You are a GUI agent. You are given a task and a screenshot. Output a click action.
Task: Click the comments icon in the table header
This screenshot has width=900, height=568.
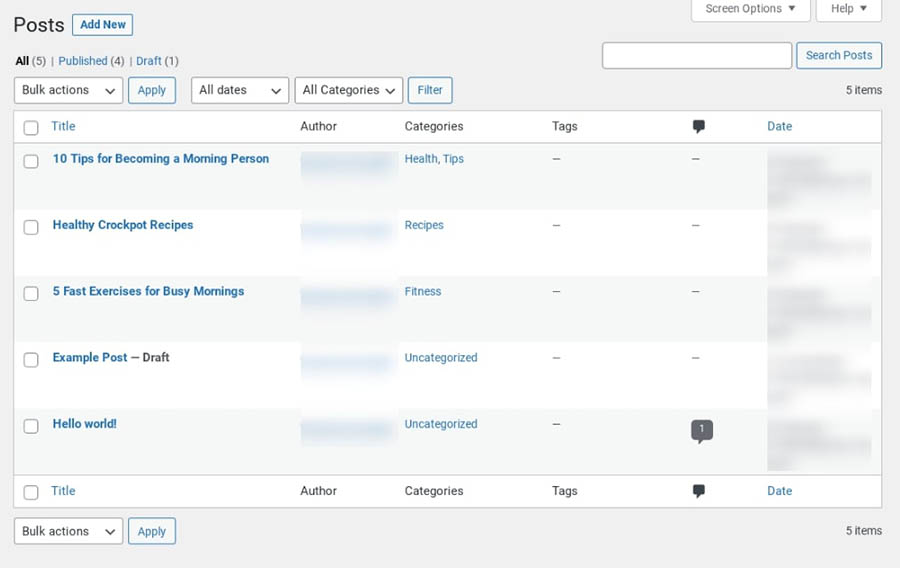(698, 127)
